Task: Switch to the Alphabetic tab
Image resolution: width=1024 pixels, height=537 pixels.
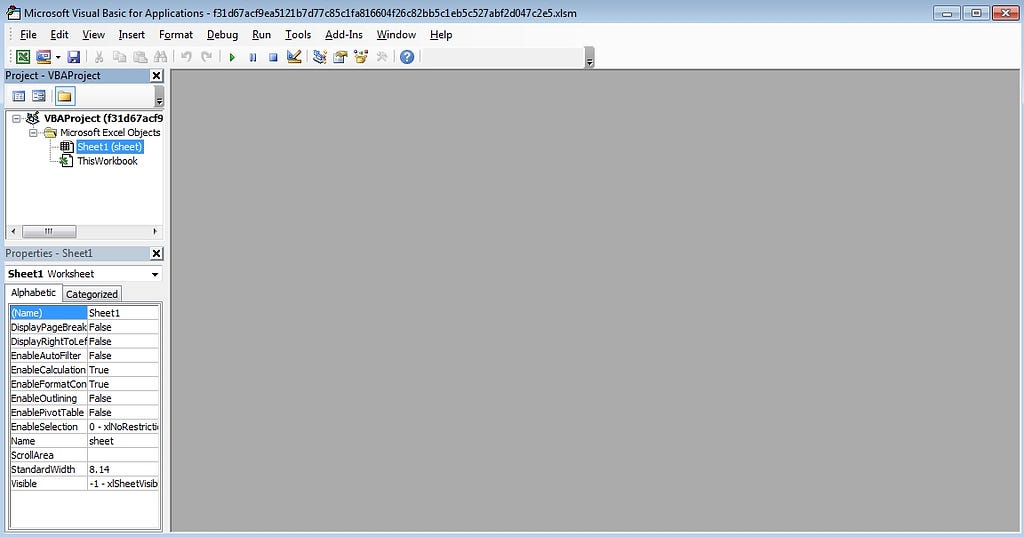Action: click(x=33, y=293)
